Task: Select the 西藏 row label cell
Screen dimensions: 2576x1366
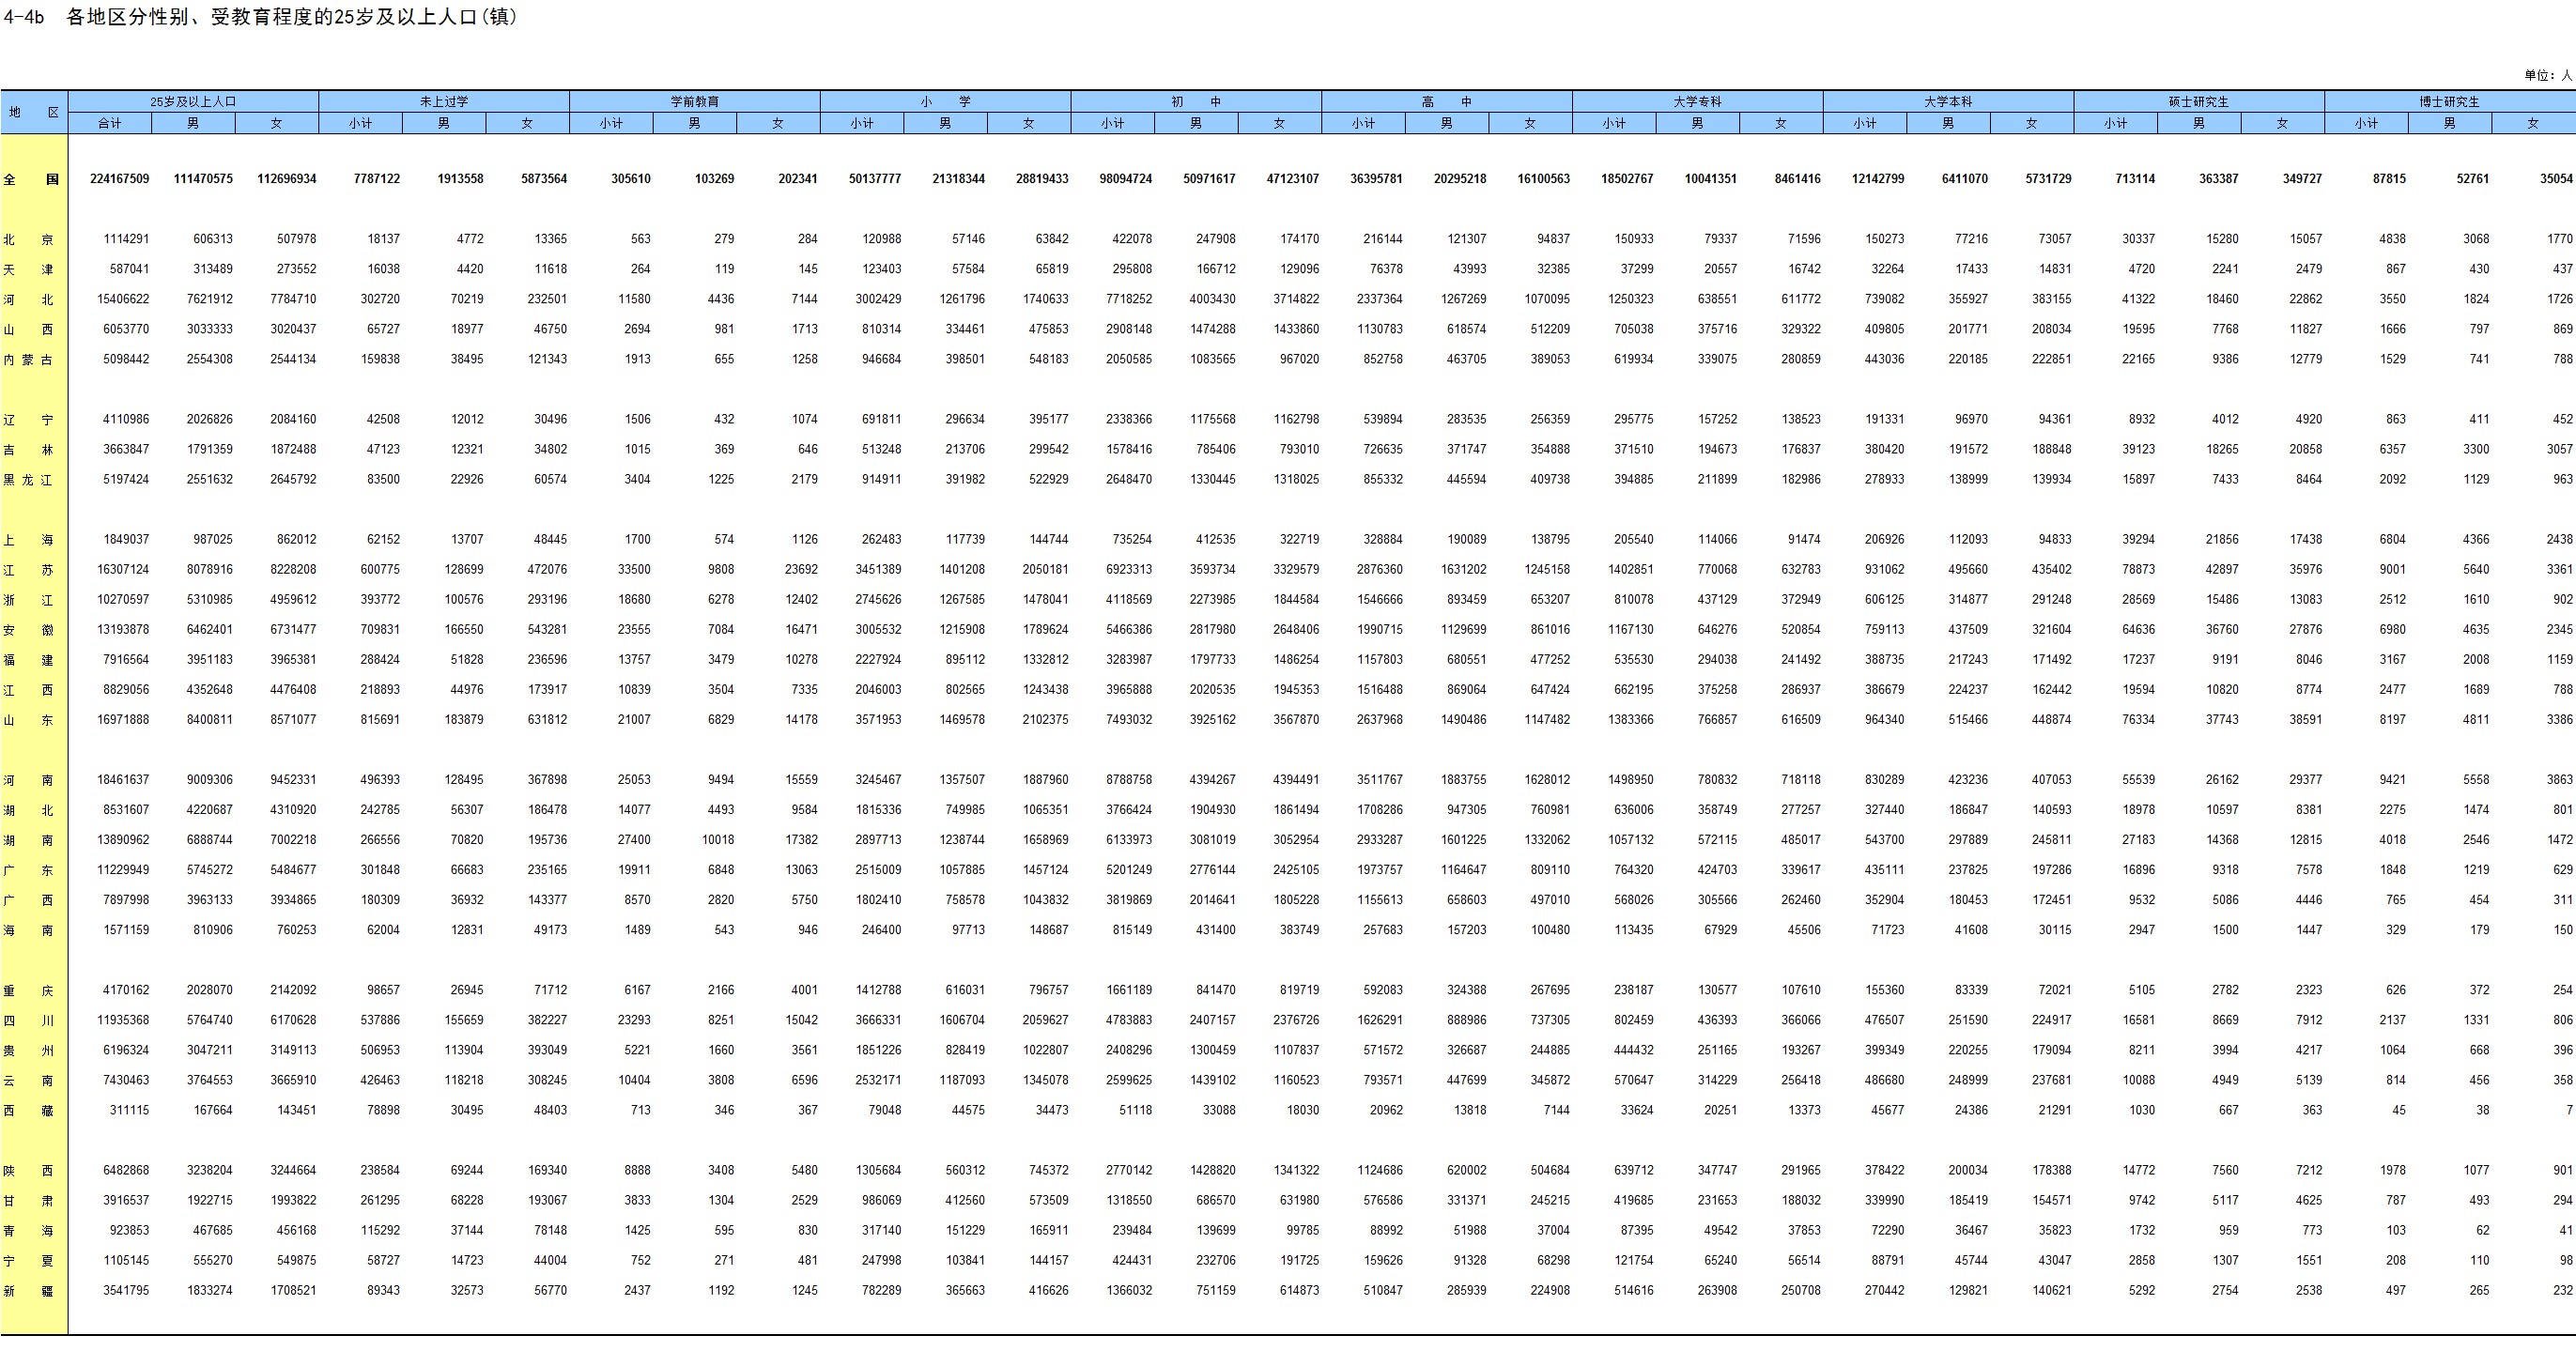Action: coord(28,1111)
